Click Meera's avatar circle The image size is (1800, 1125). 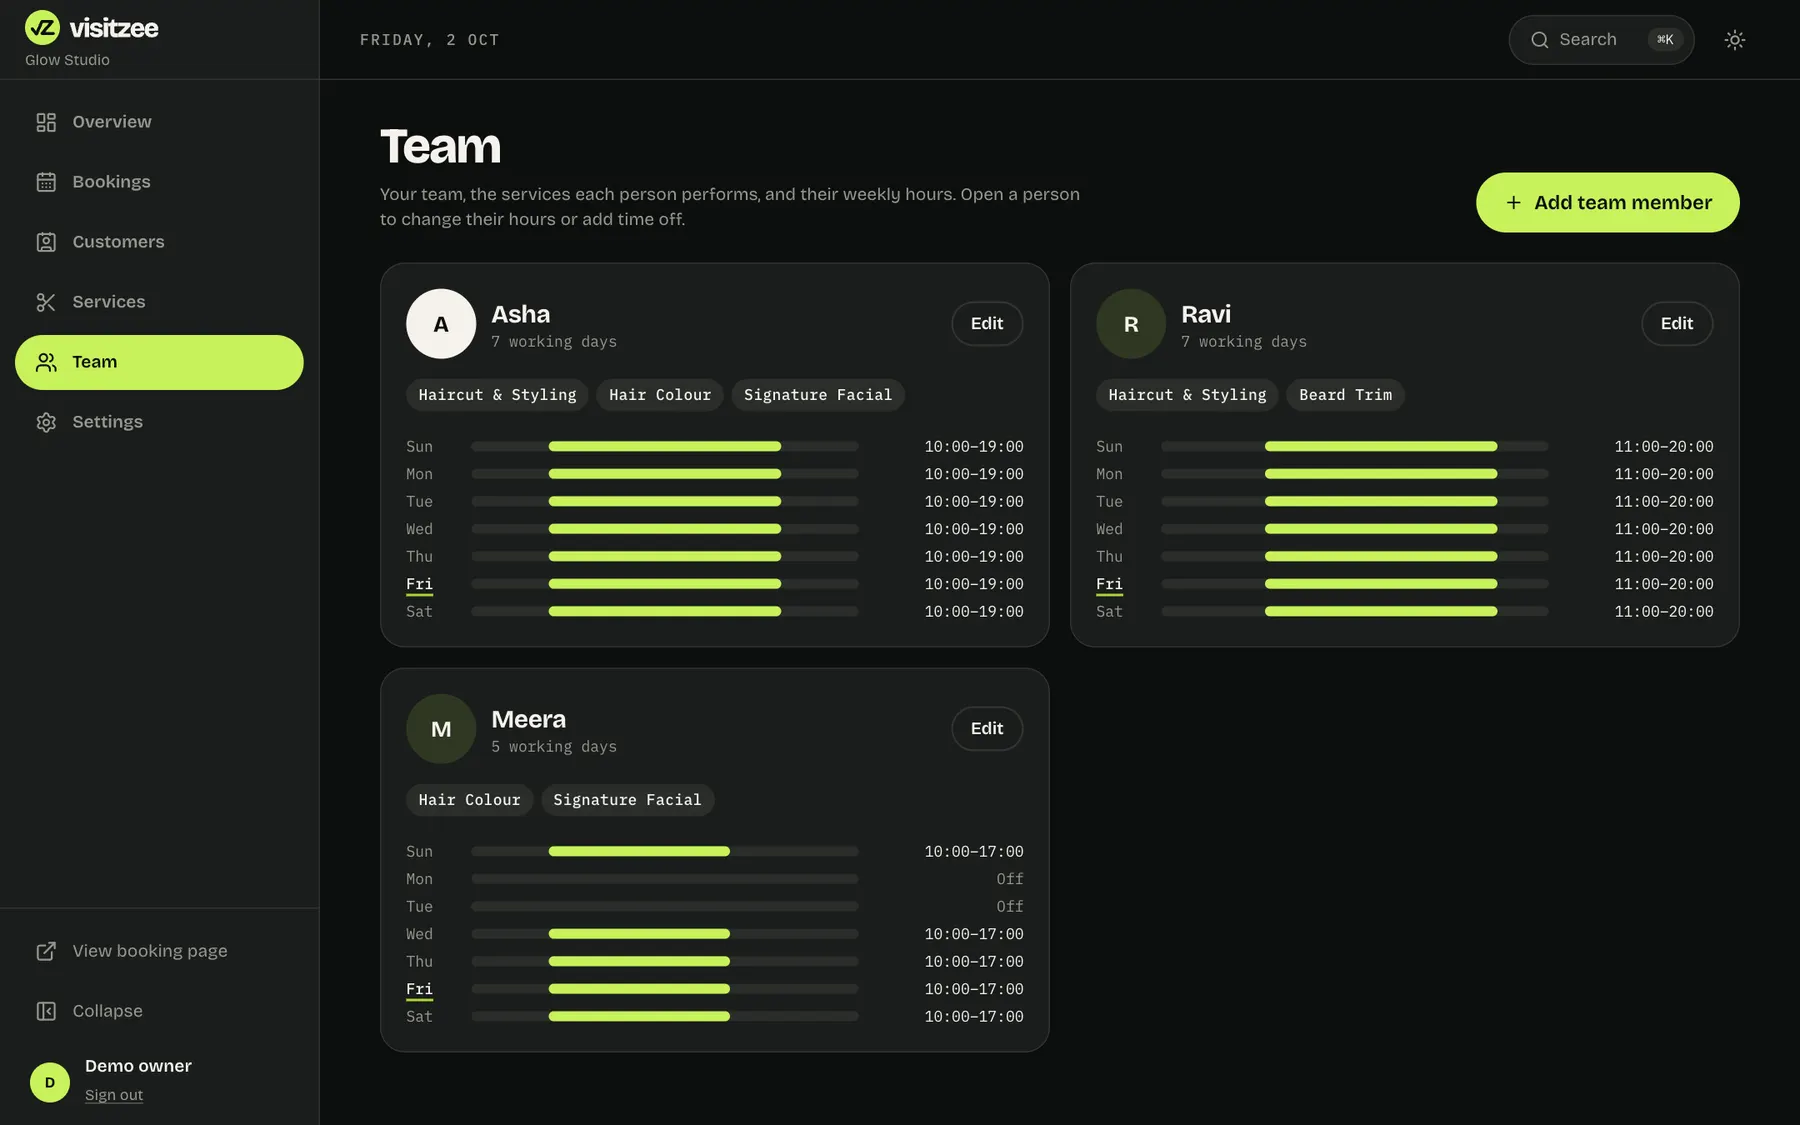[441, 729]
